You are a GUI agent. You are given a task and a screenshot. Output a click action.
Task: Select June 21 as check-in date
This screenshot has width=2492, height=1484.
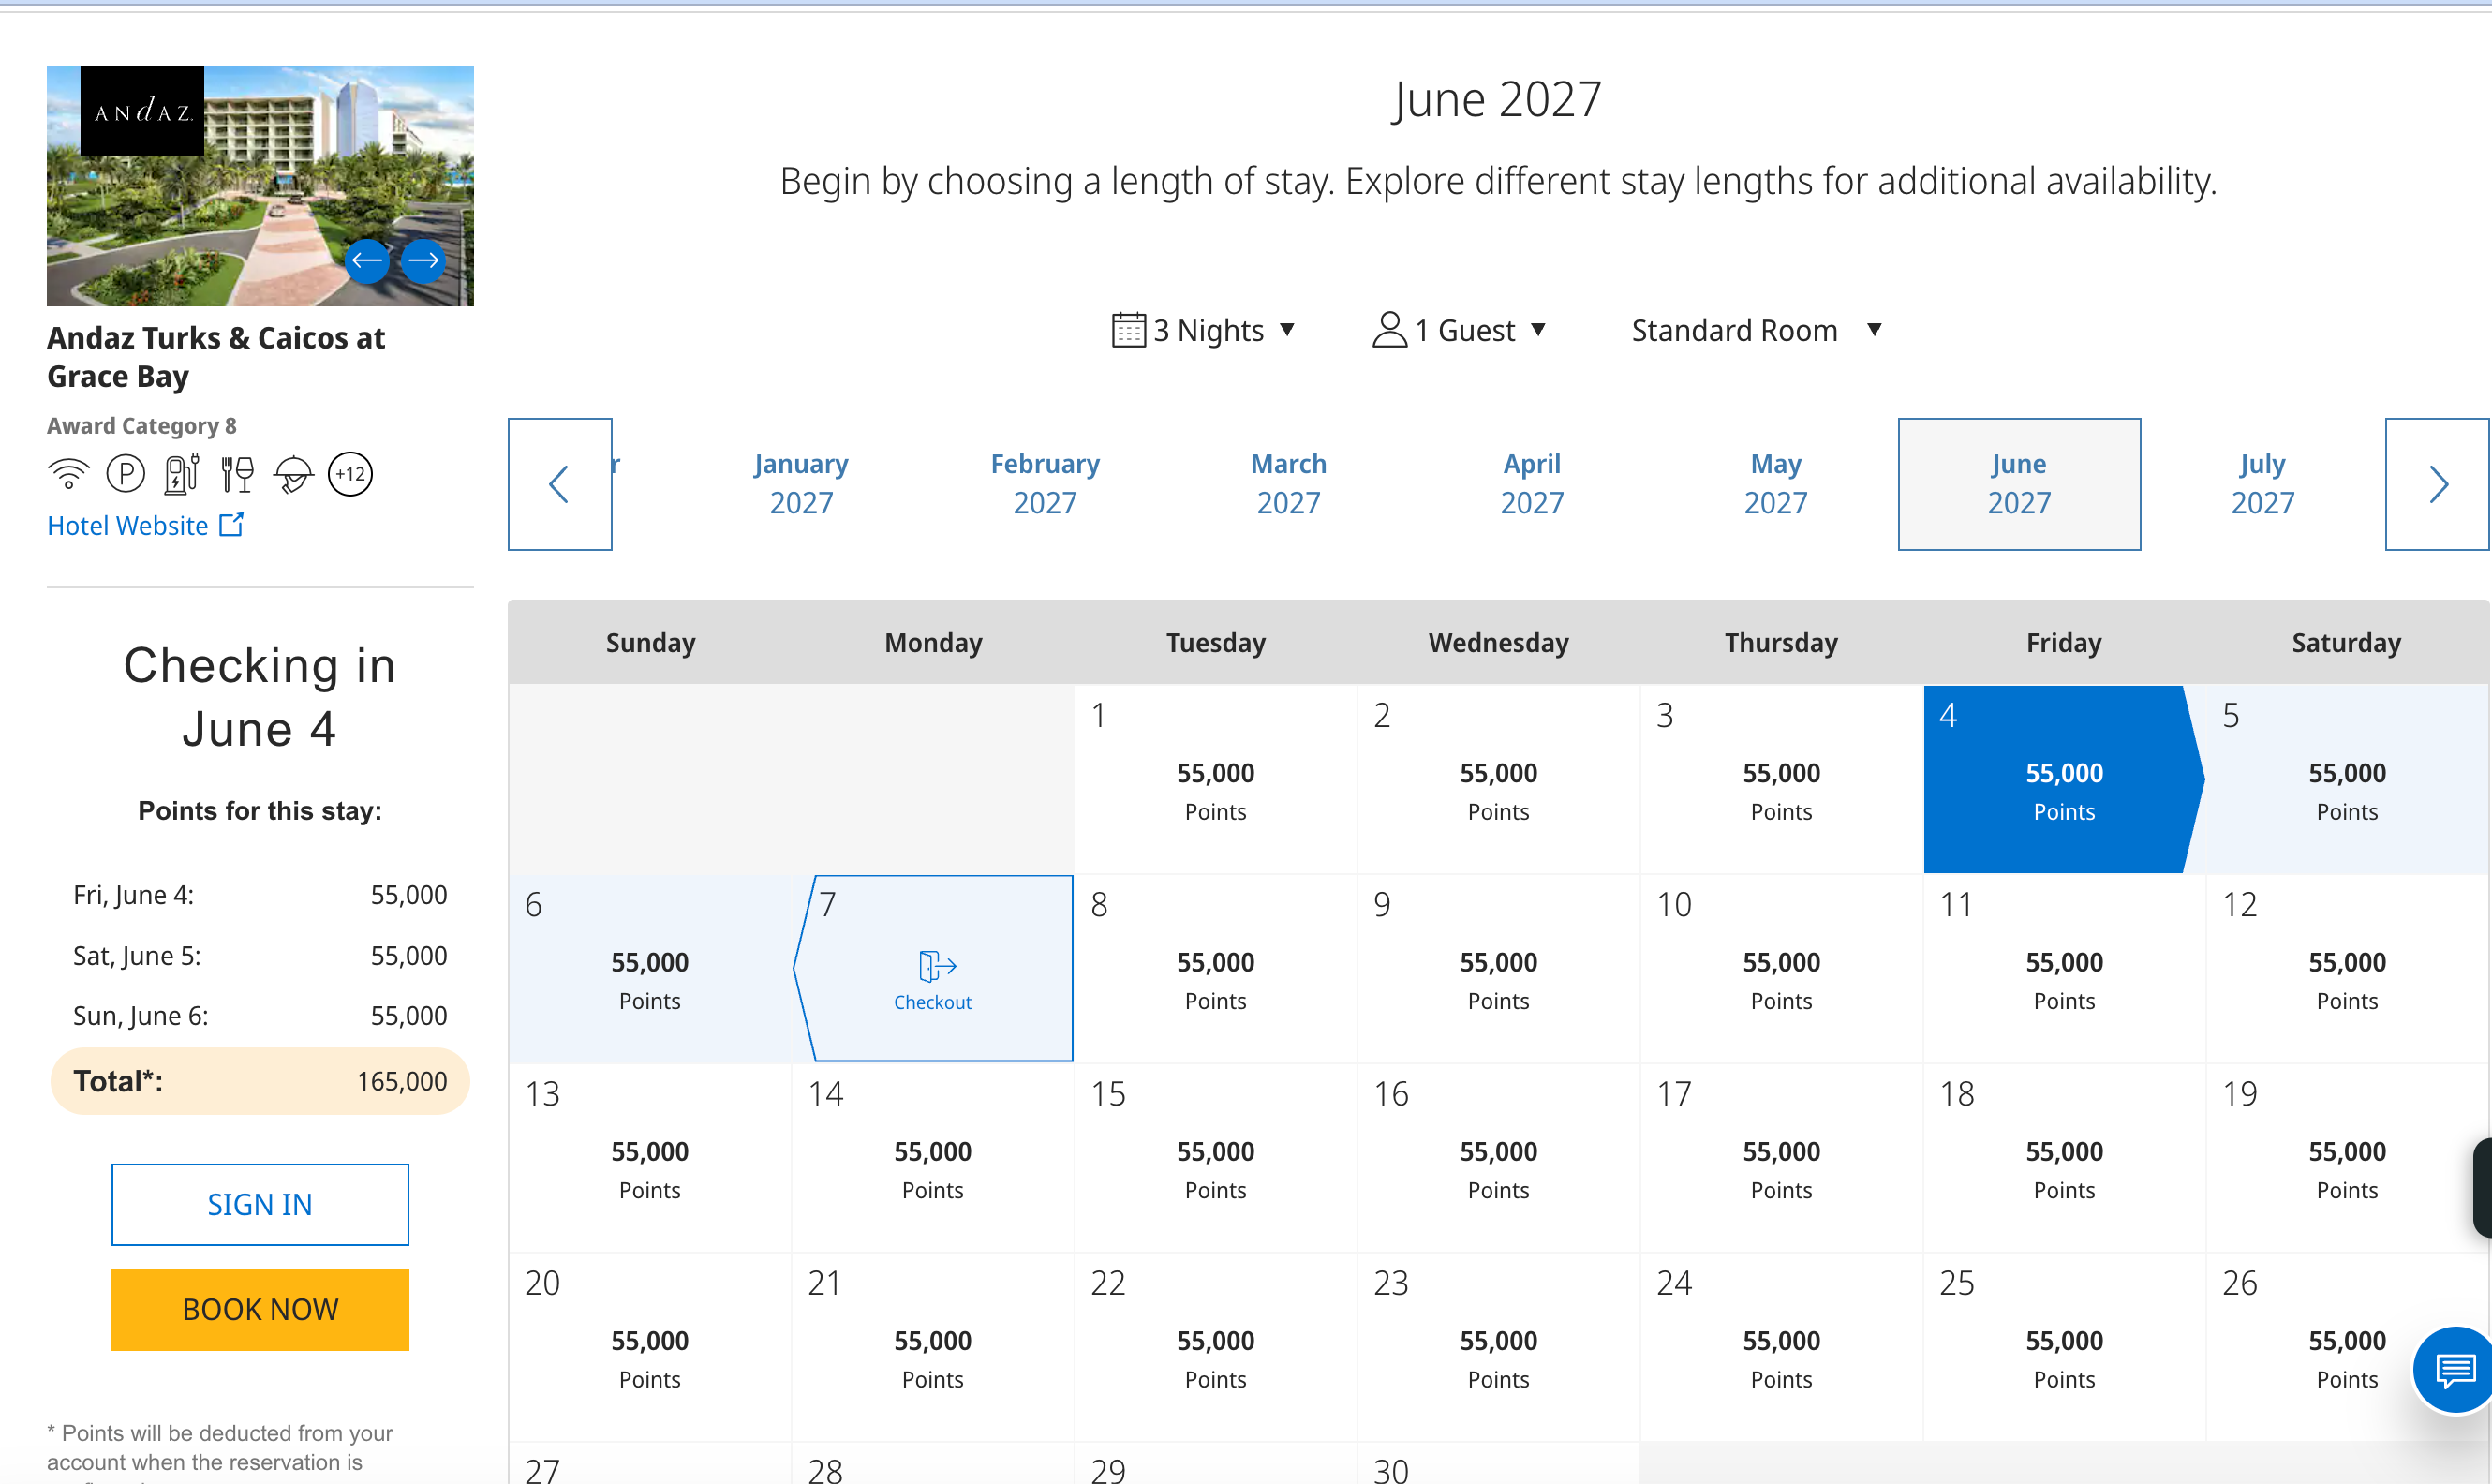[x=933, y=1346]
